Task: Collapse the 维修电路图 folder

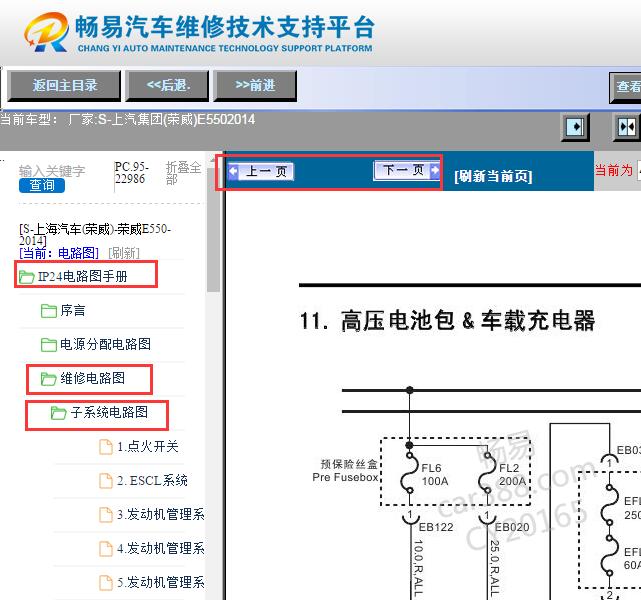Action: pyautogui.click(x=92, y=378)
